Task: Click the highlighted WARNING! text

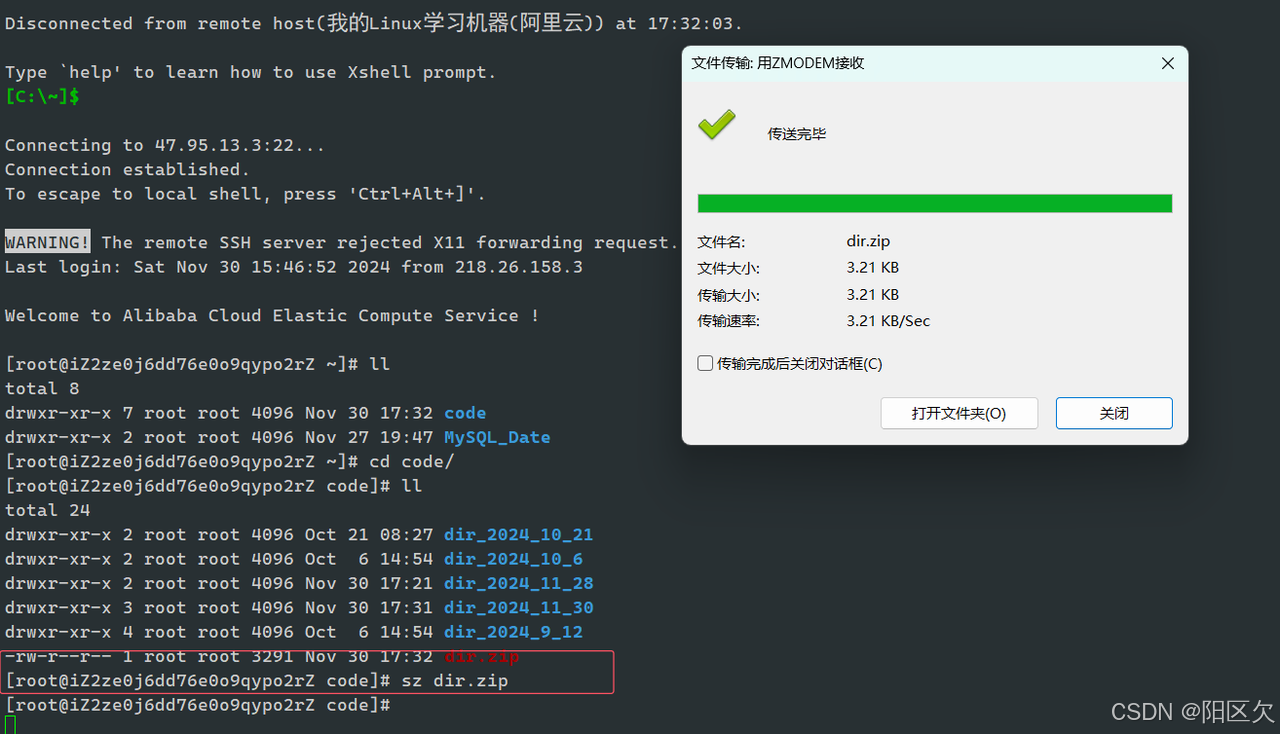Action: point(47,242)
